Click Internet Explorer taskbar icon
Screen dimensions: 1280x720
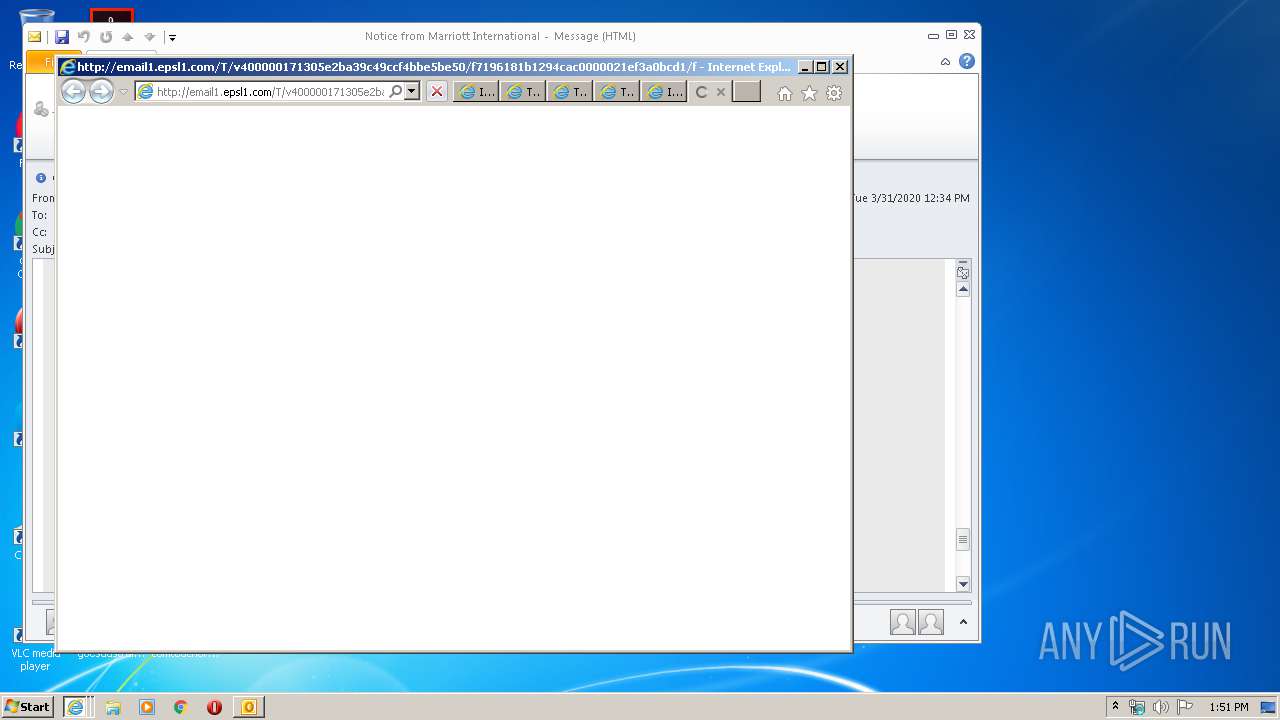(75, 707)
